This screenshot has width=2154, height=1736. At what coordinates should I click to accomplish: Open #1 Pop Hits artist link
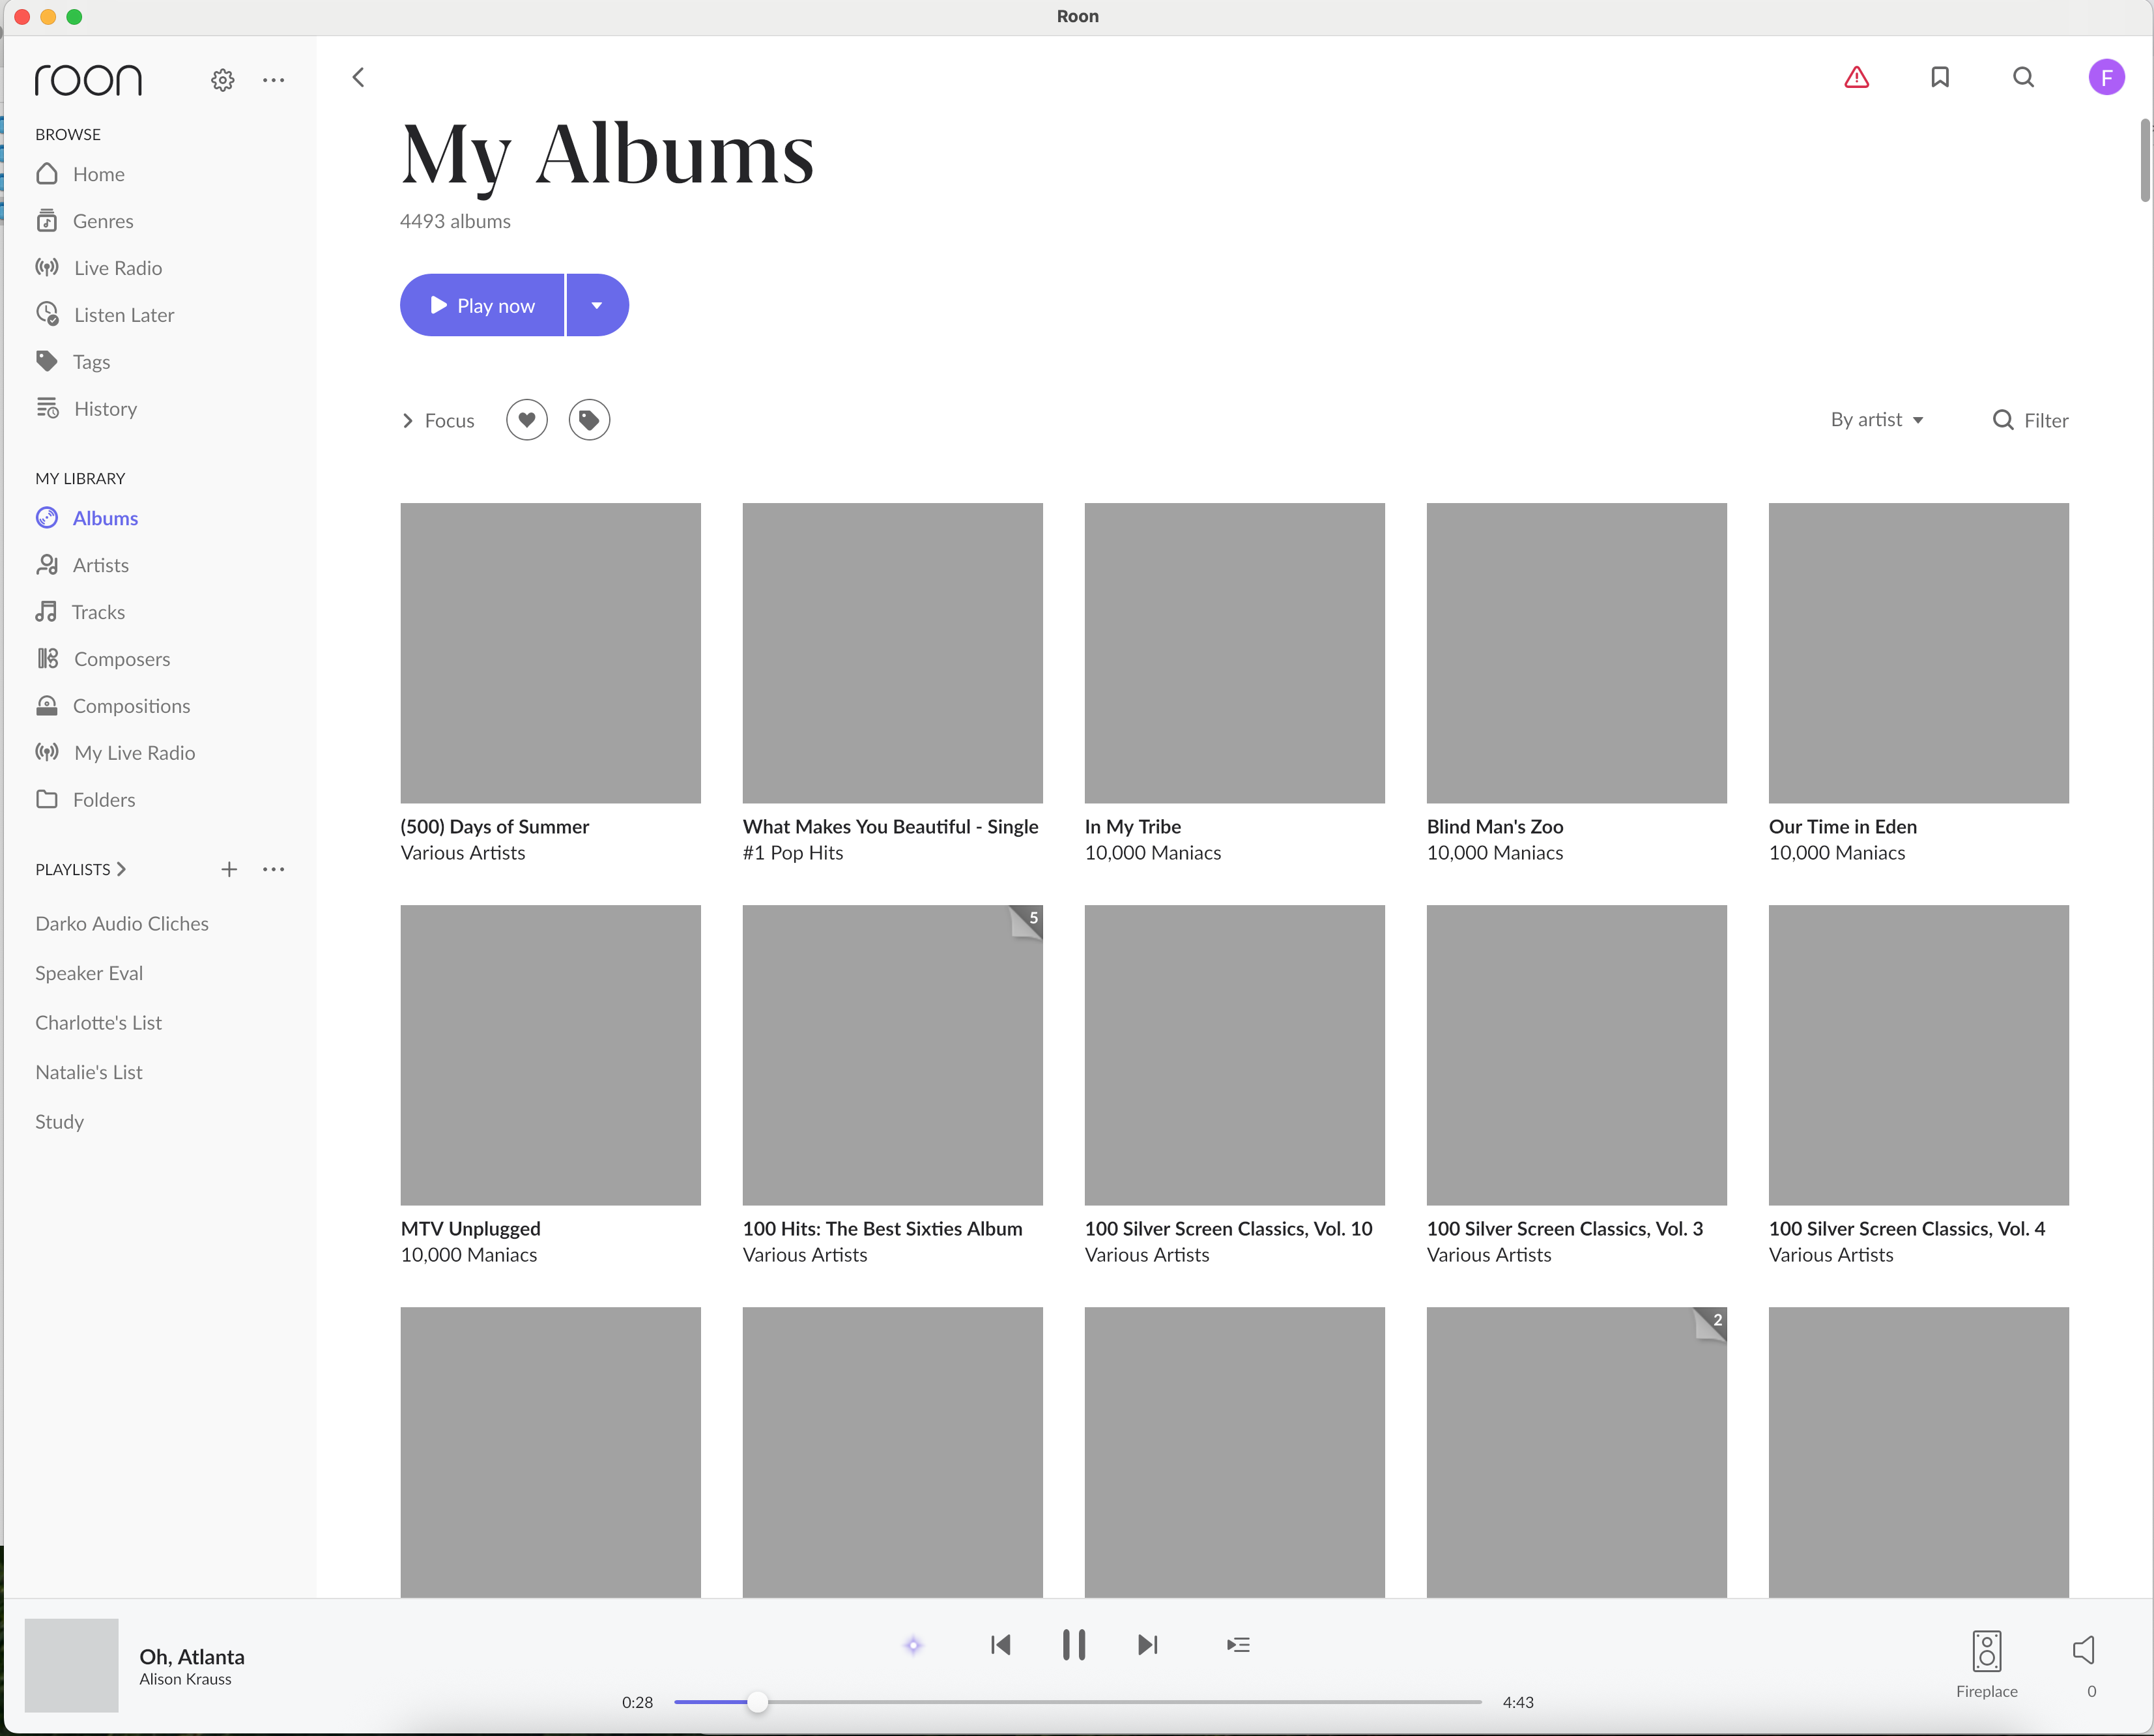793,853
